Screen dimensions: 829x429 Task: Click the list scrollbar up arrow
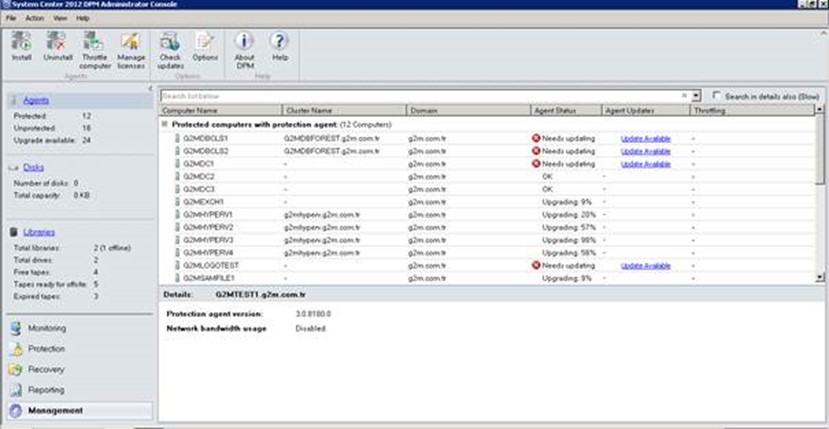pos(819,109)
